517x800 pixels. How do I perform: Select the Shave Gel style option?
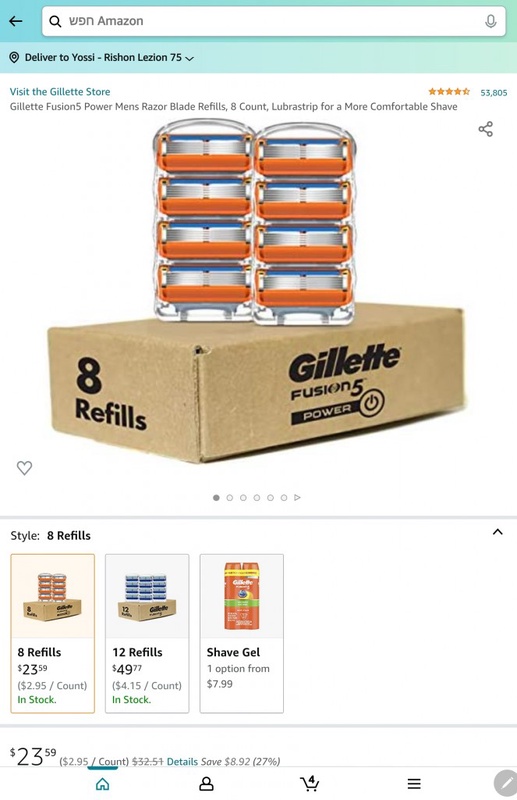pos(241,633)
